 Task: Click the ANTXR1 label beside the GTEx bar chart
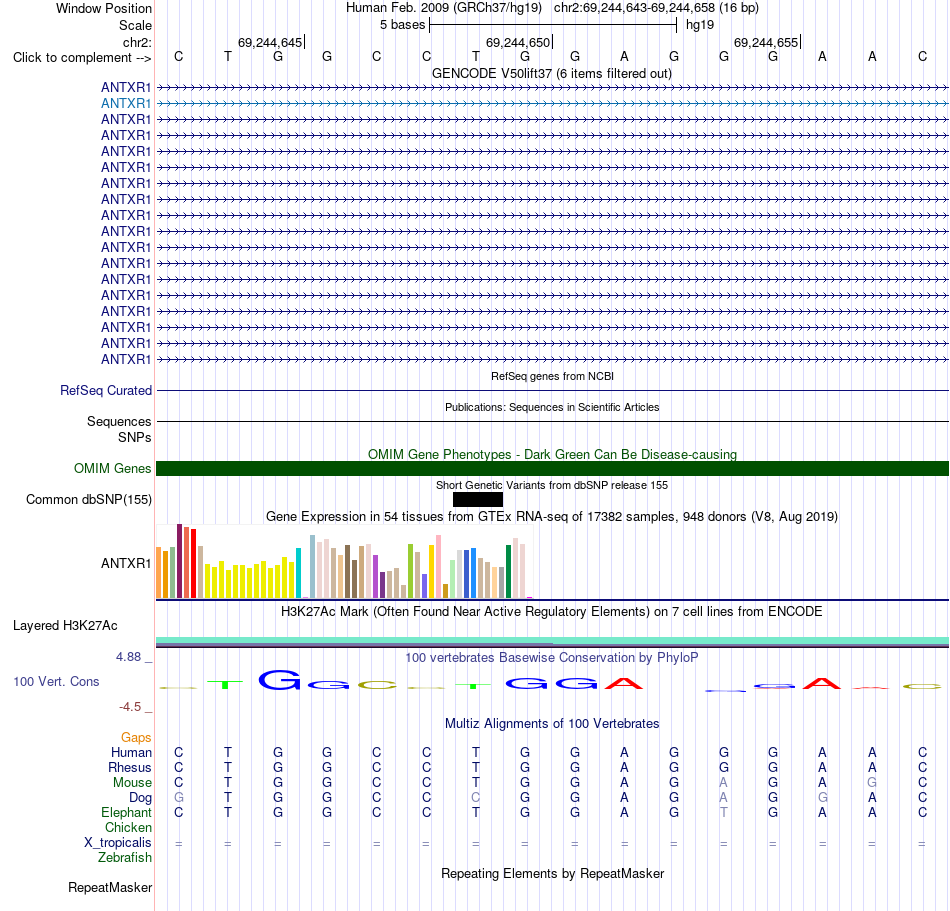pyautogui.click(x=126, y=563)
